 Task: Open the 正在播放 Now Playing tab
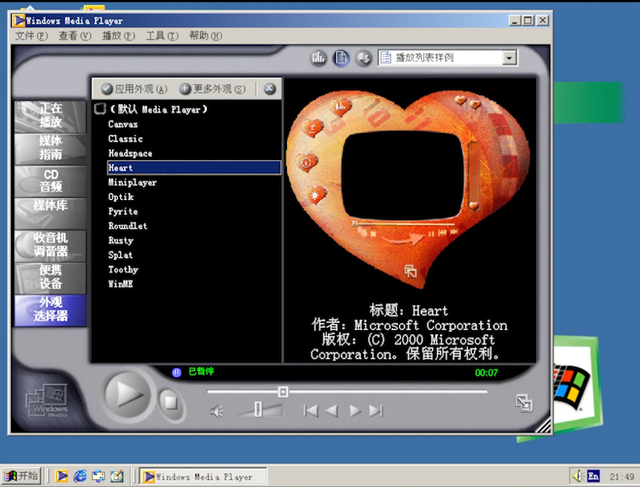coord(50,116)
